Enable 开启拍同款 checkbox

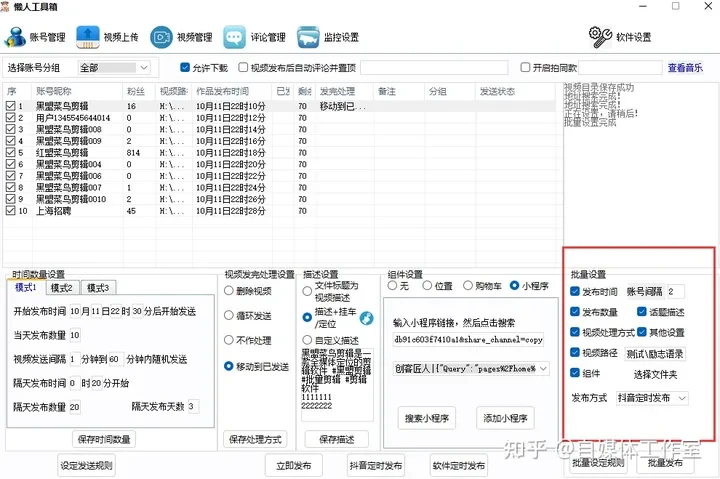pos(525,68)
